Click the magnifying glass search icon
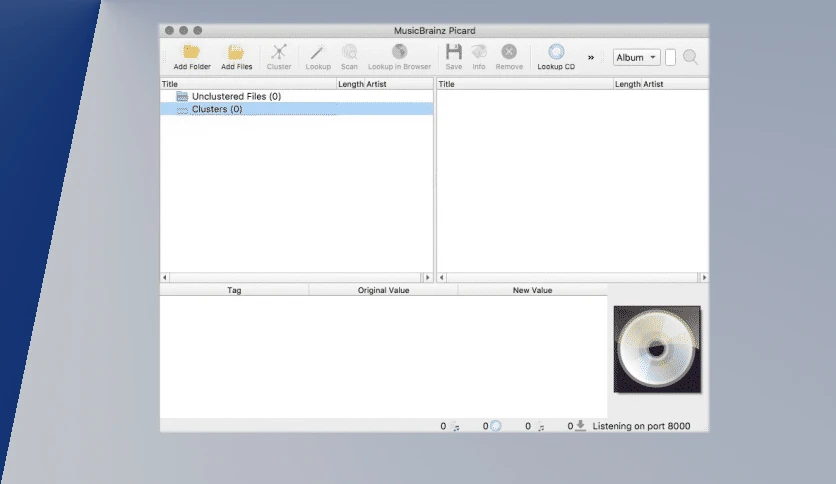The image size is (836, 484). [x=690, y=57]
